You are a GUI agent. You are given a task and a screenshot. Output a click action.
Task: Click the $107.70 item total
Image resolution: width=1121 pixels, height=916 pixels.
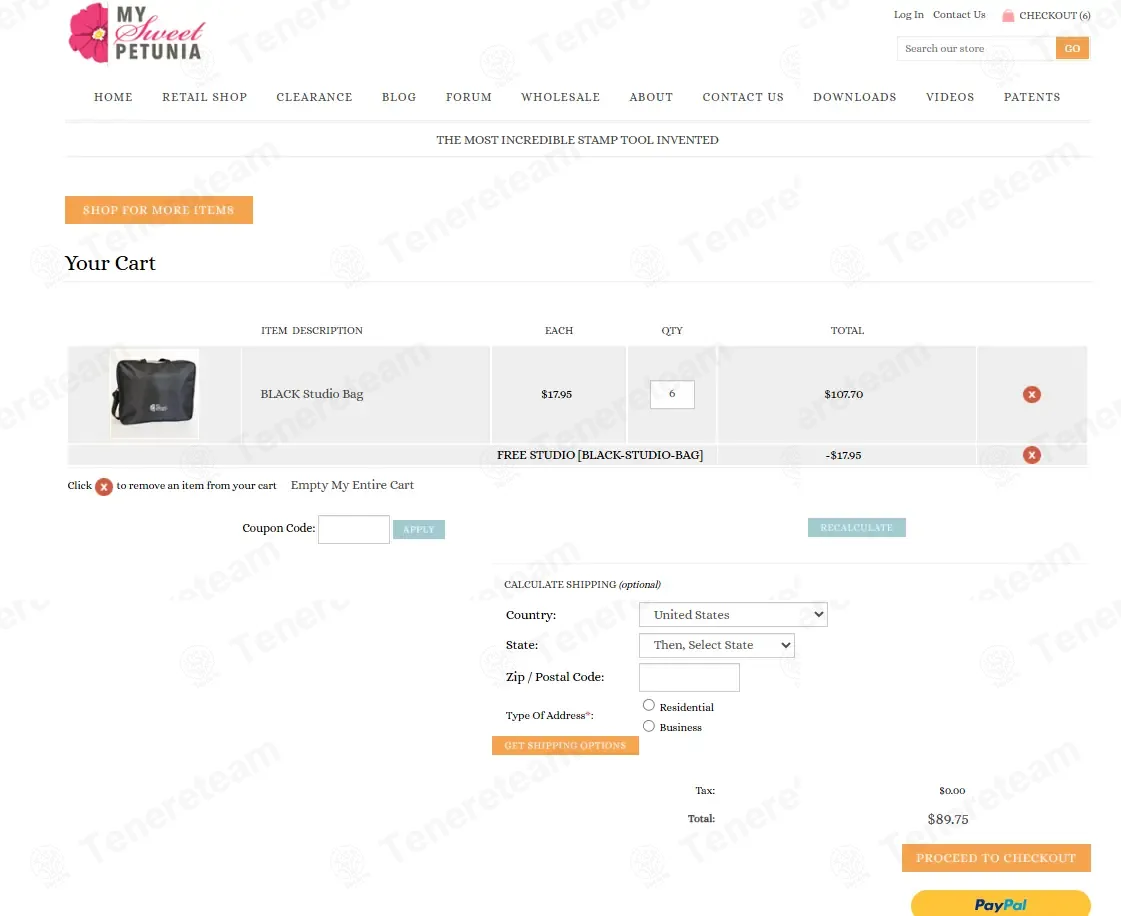(x=844, y=394)
